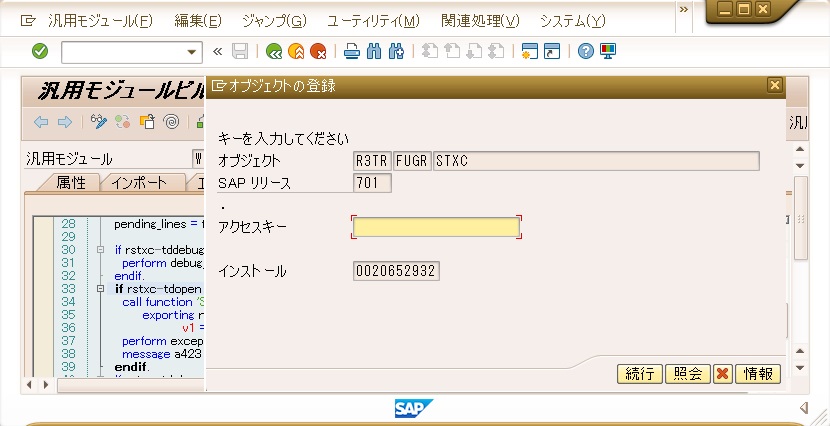
Task: Close the オブジェクトの登録 dialog
Action: [x=774, y=86]
